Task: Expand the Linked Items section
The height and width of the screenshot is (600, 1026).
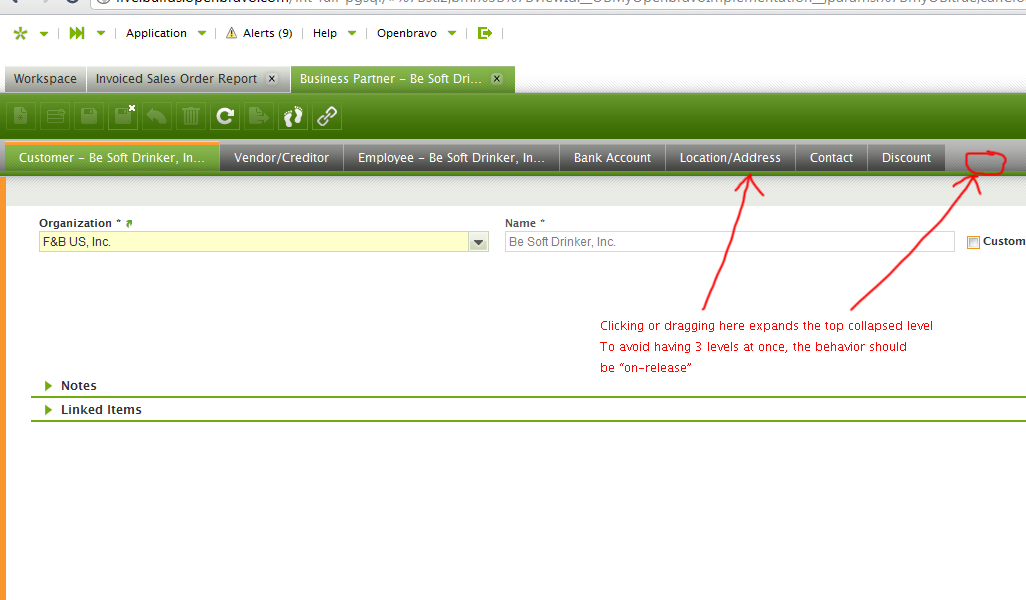Action: [x=48, y=410]
